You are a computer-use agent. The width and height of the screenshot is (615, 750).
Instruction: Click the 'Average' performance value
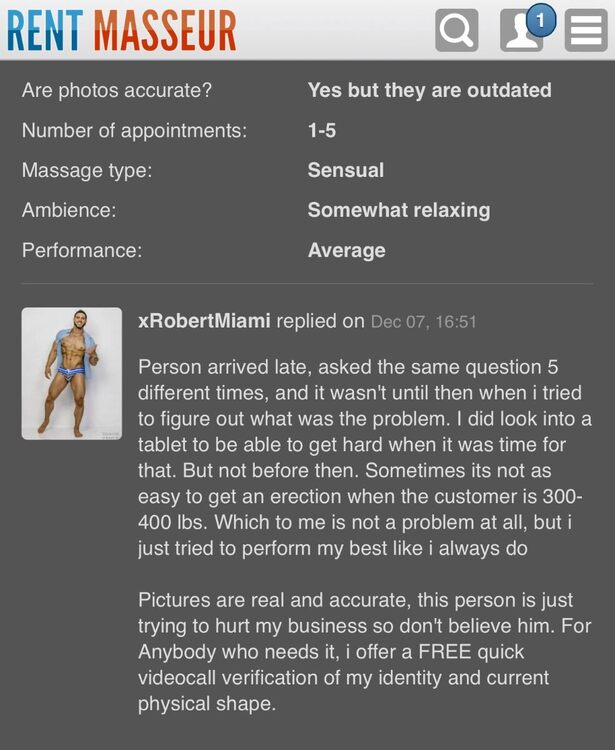point(346,250)
